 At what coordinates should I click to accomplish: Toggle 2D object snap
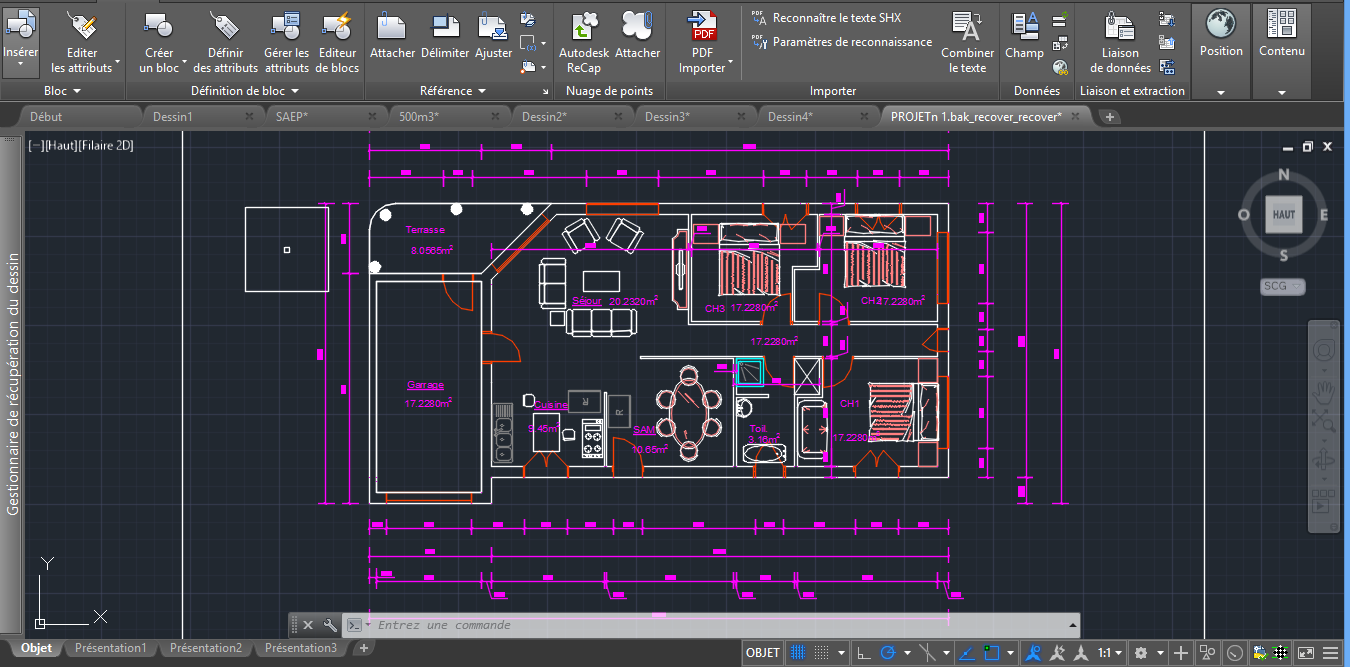coord(992,653)
